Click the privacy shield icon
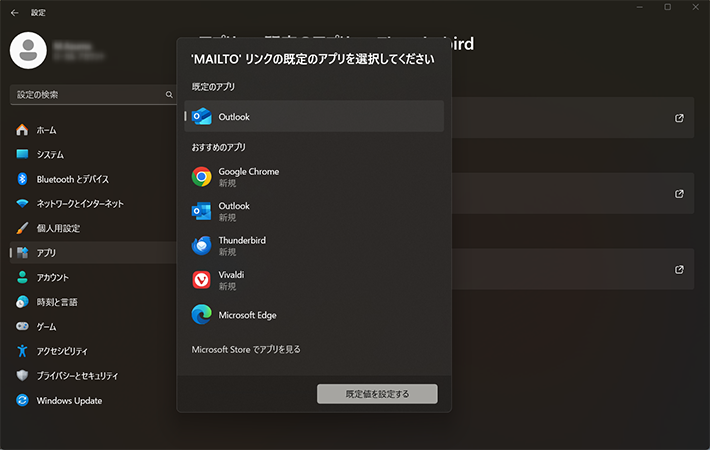The height and width of the screenshot is (450, 710). coord(22,375)
